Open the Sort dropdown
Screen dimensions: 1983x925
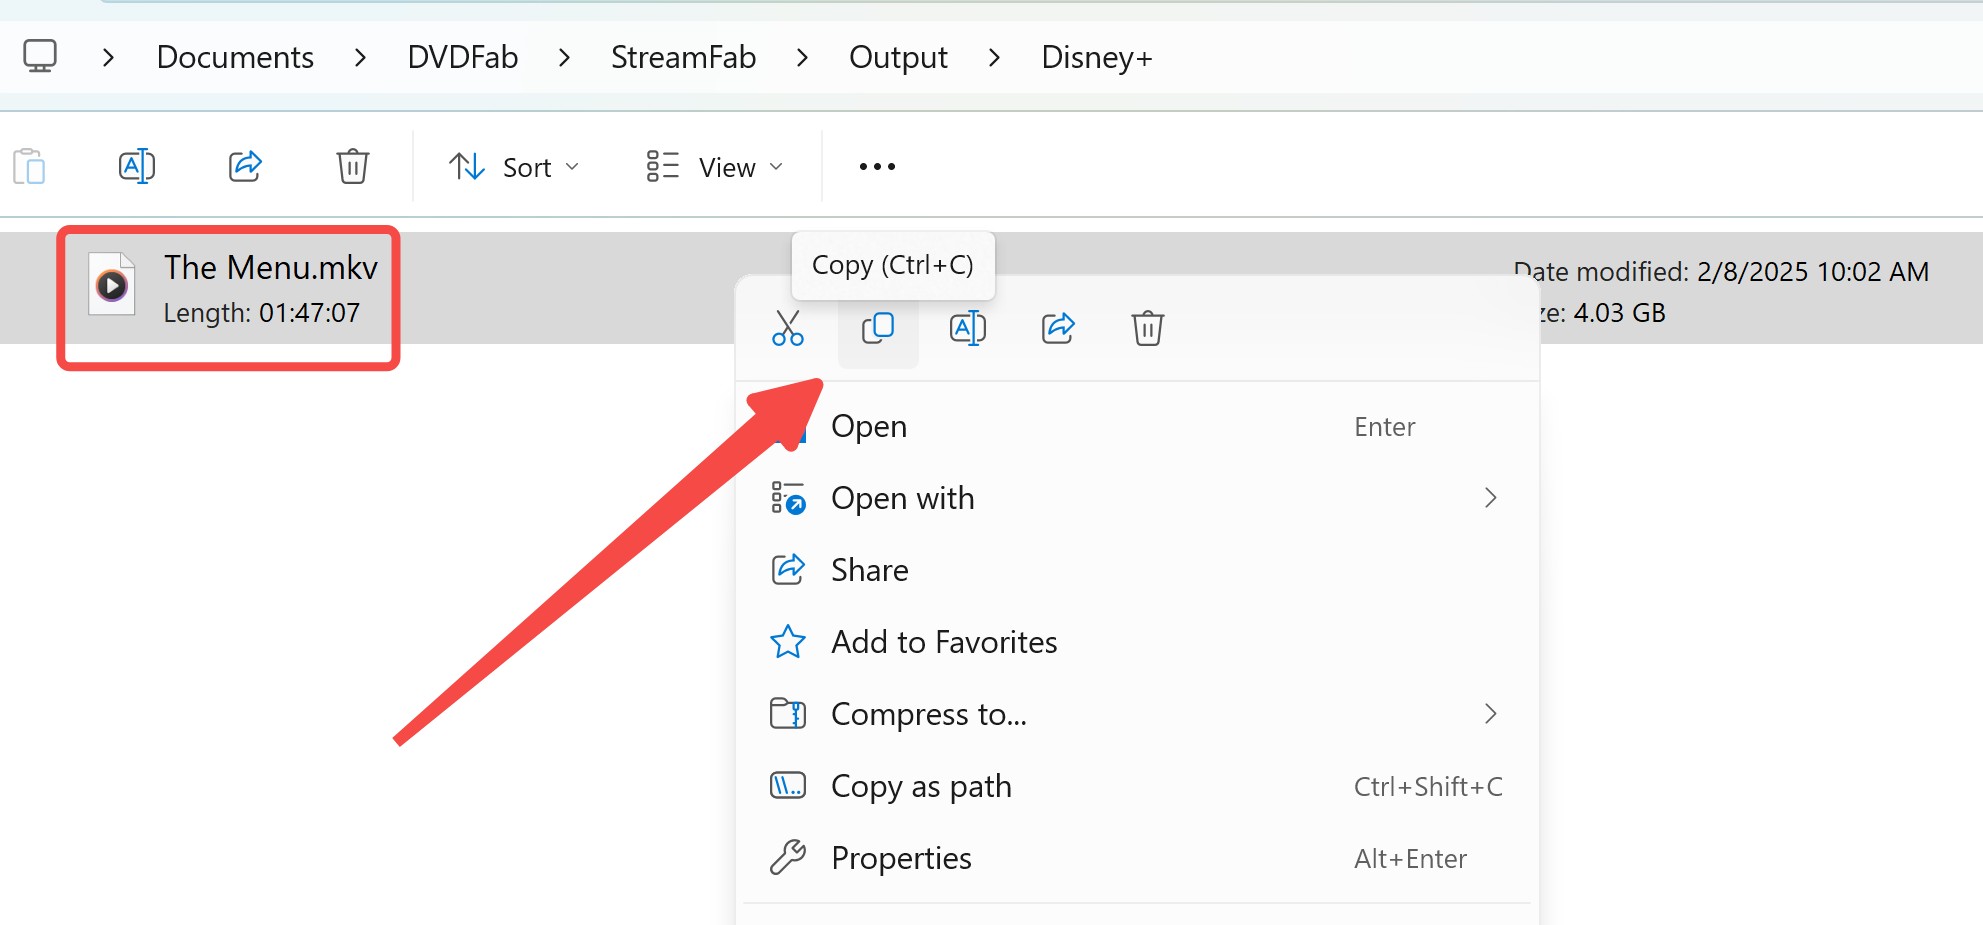click(x=514, y=167)
